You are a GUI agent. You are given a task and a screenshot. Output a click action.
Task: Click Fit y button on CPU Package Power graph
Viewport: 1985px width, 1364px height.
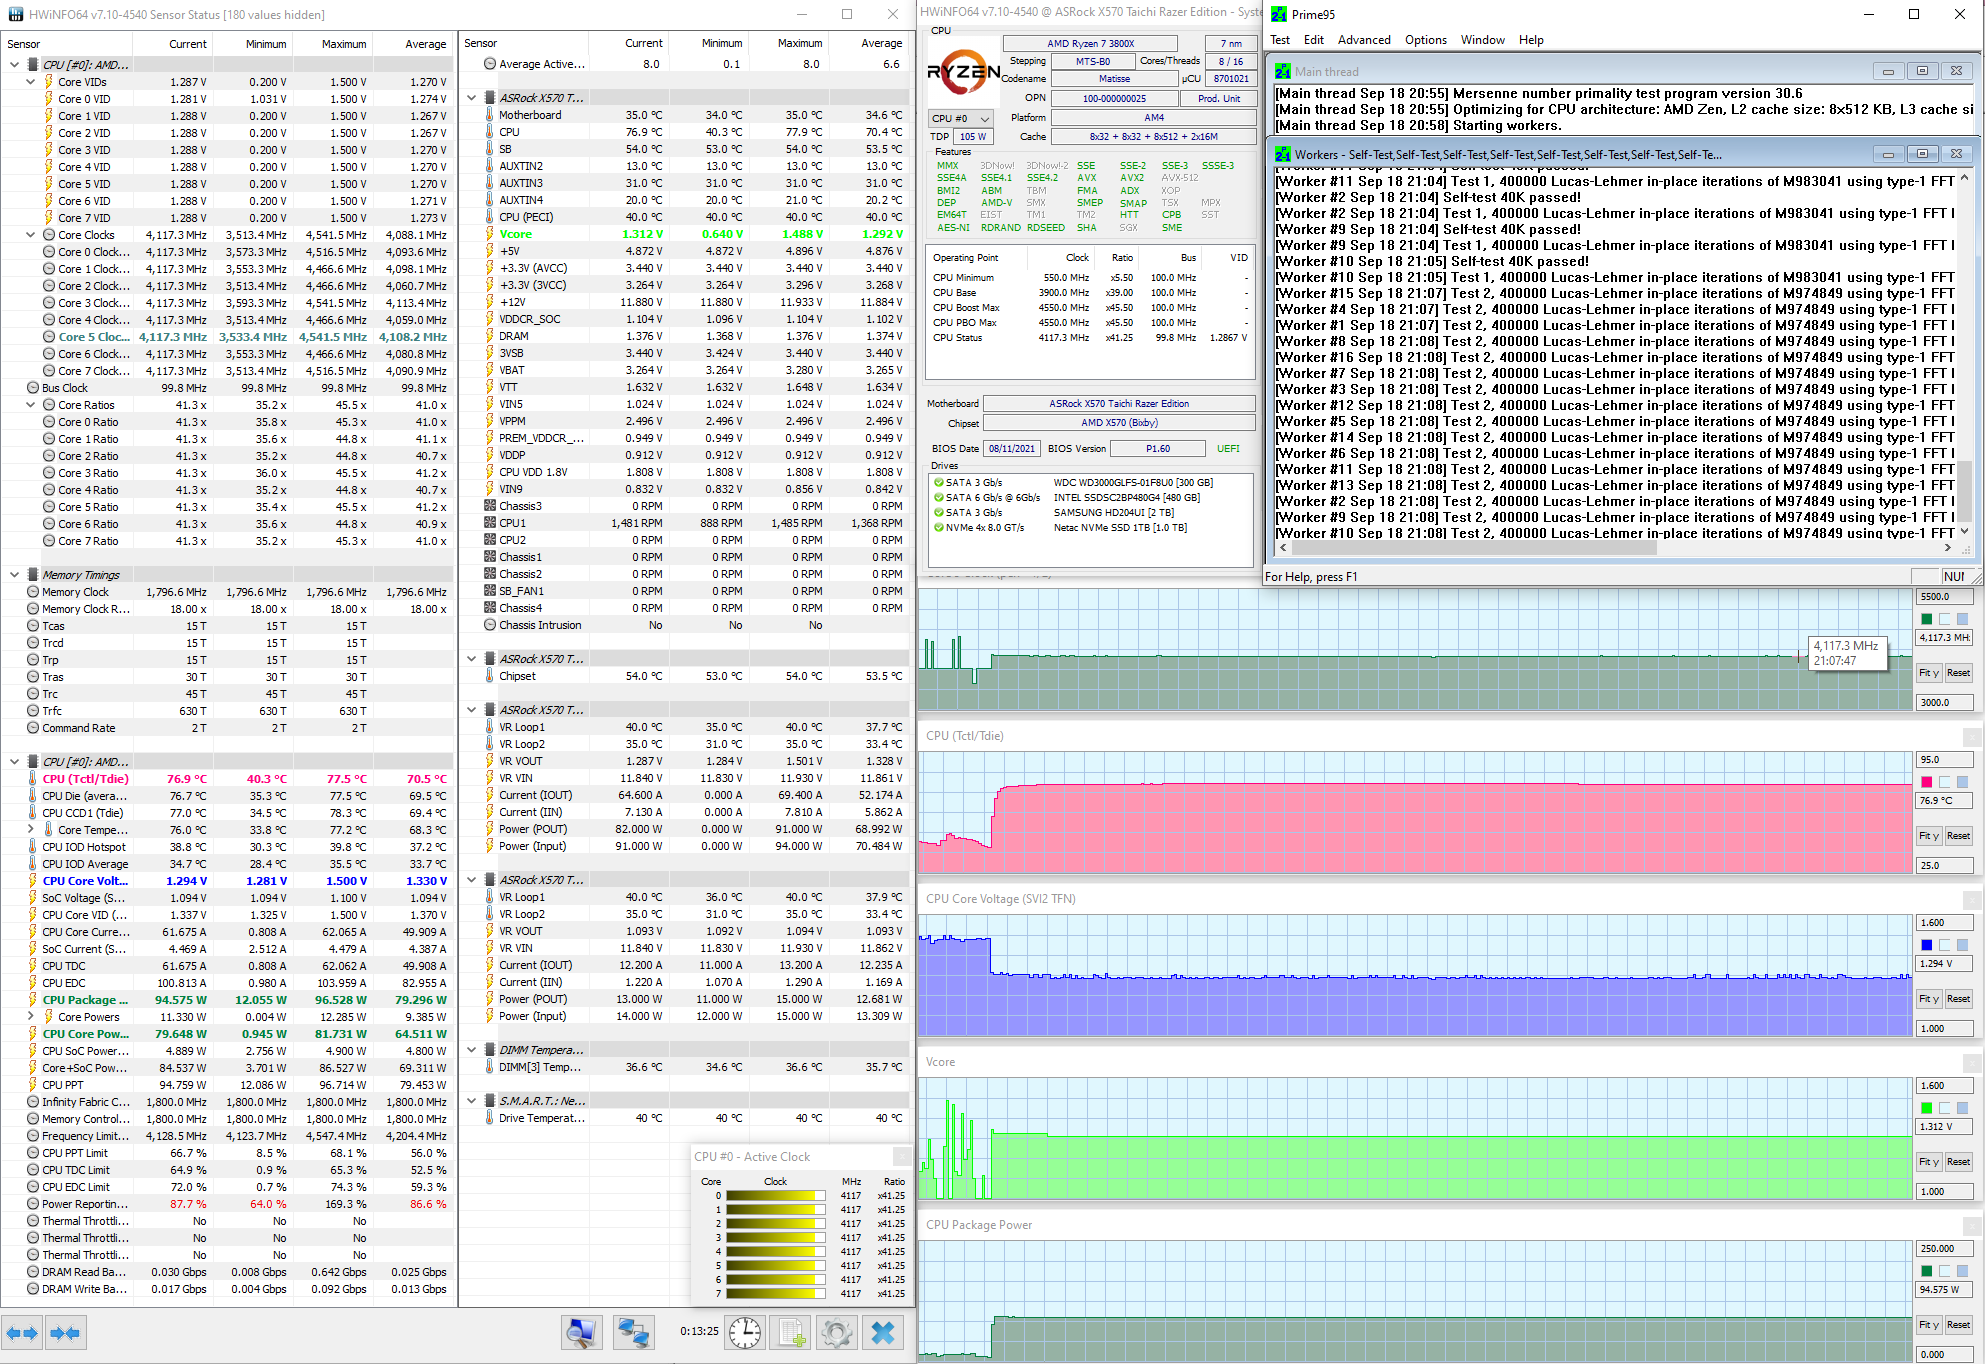[x=1928, y=1325]
